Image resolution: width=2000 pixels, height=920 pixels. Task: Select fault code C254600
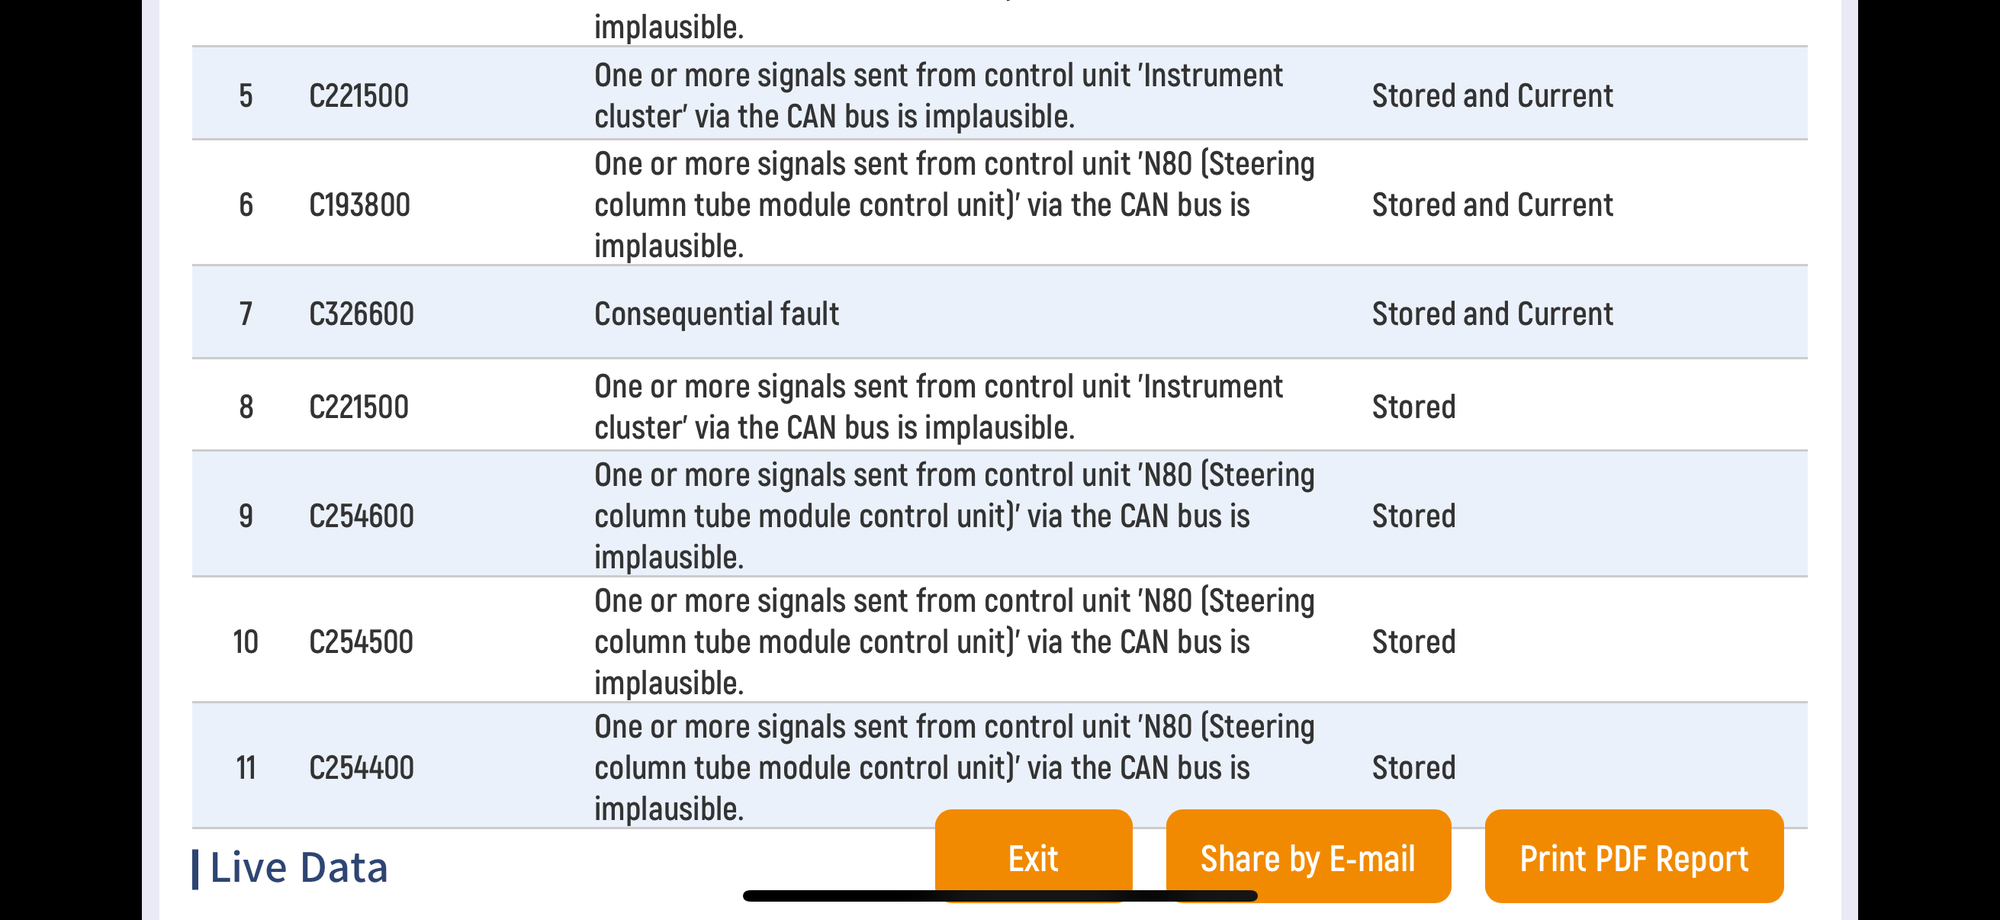(361, 516)
